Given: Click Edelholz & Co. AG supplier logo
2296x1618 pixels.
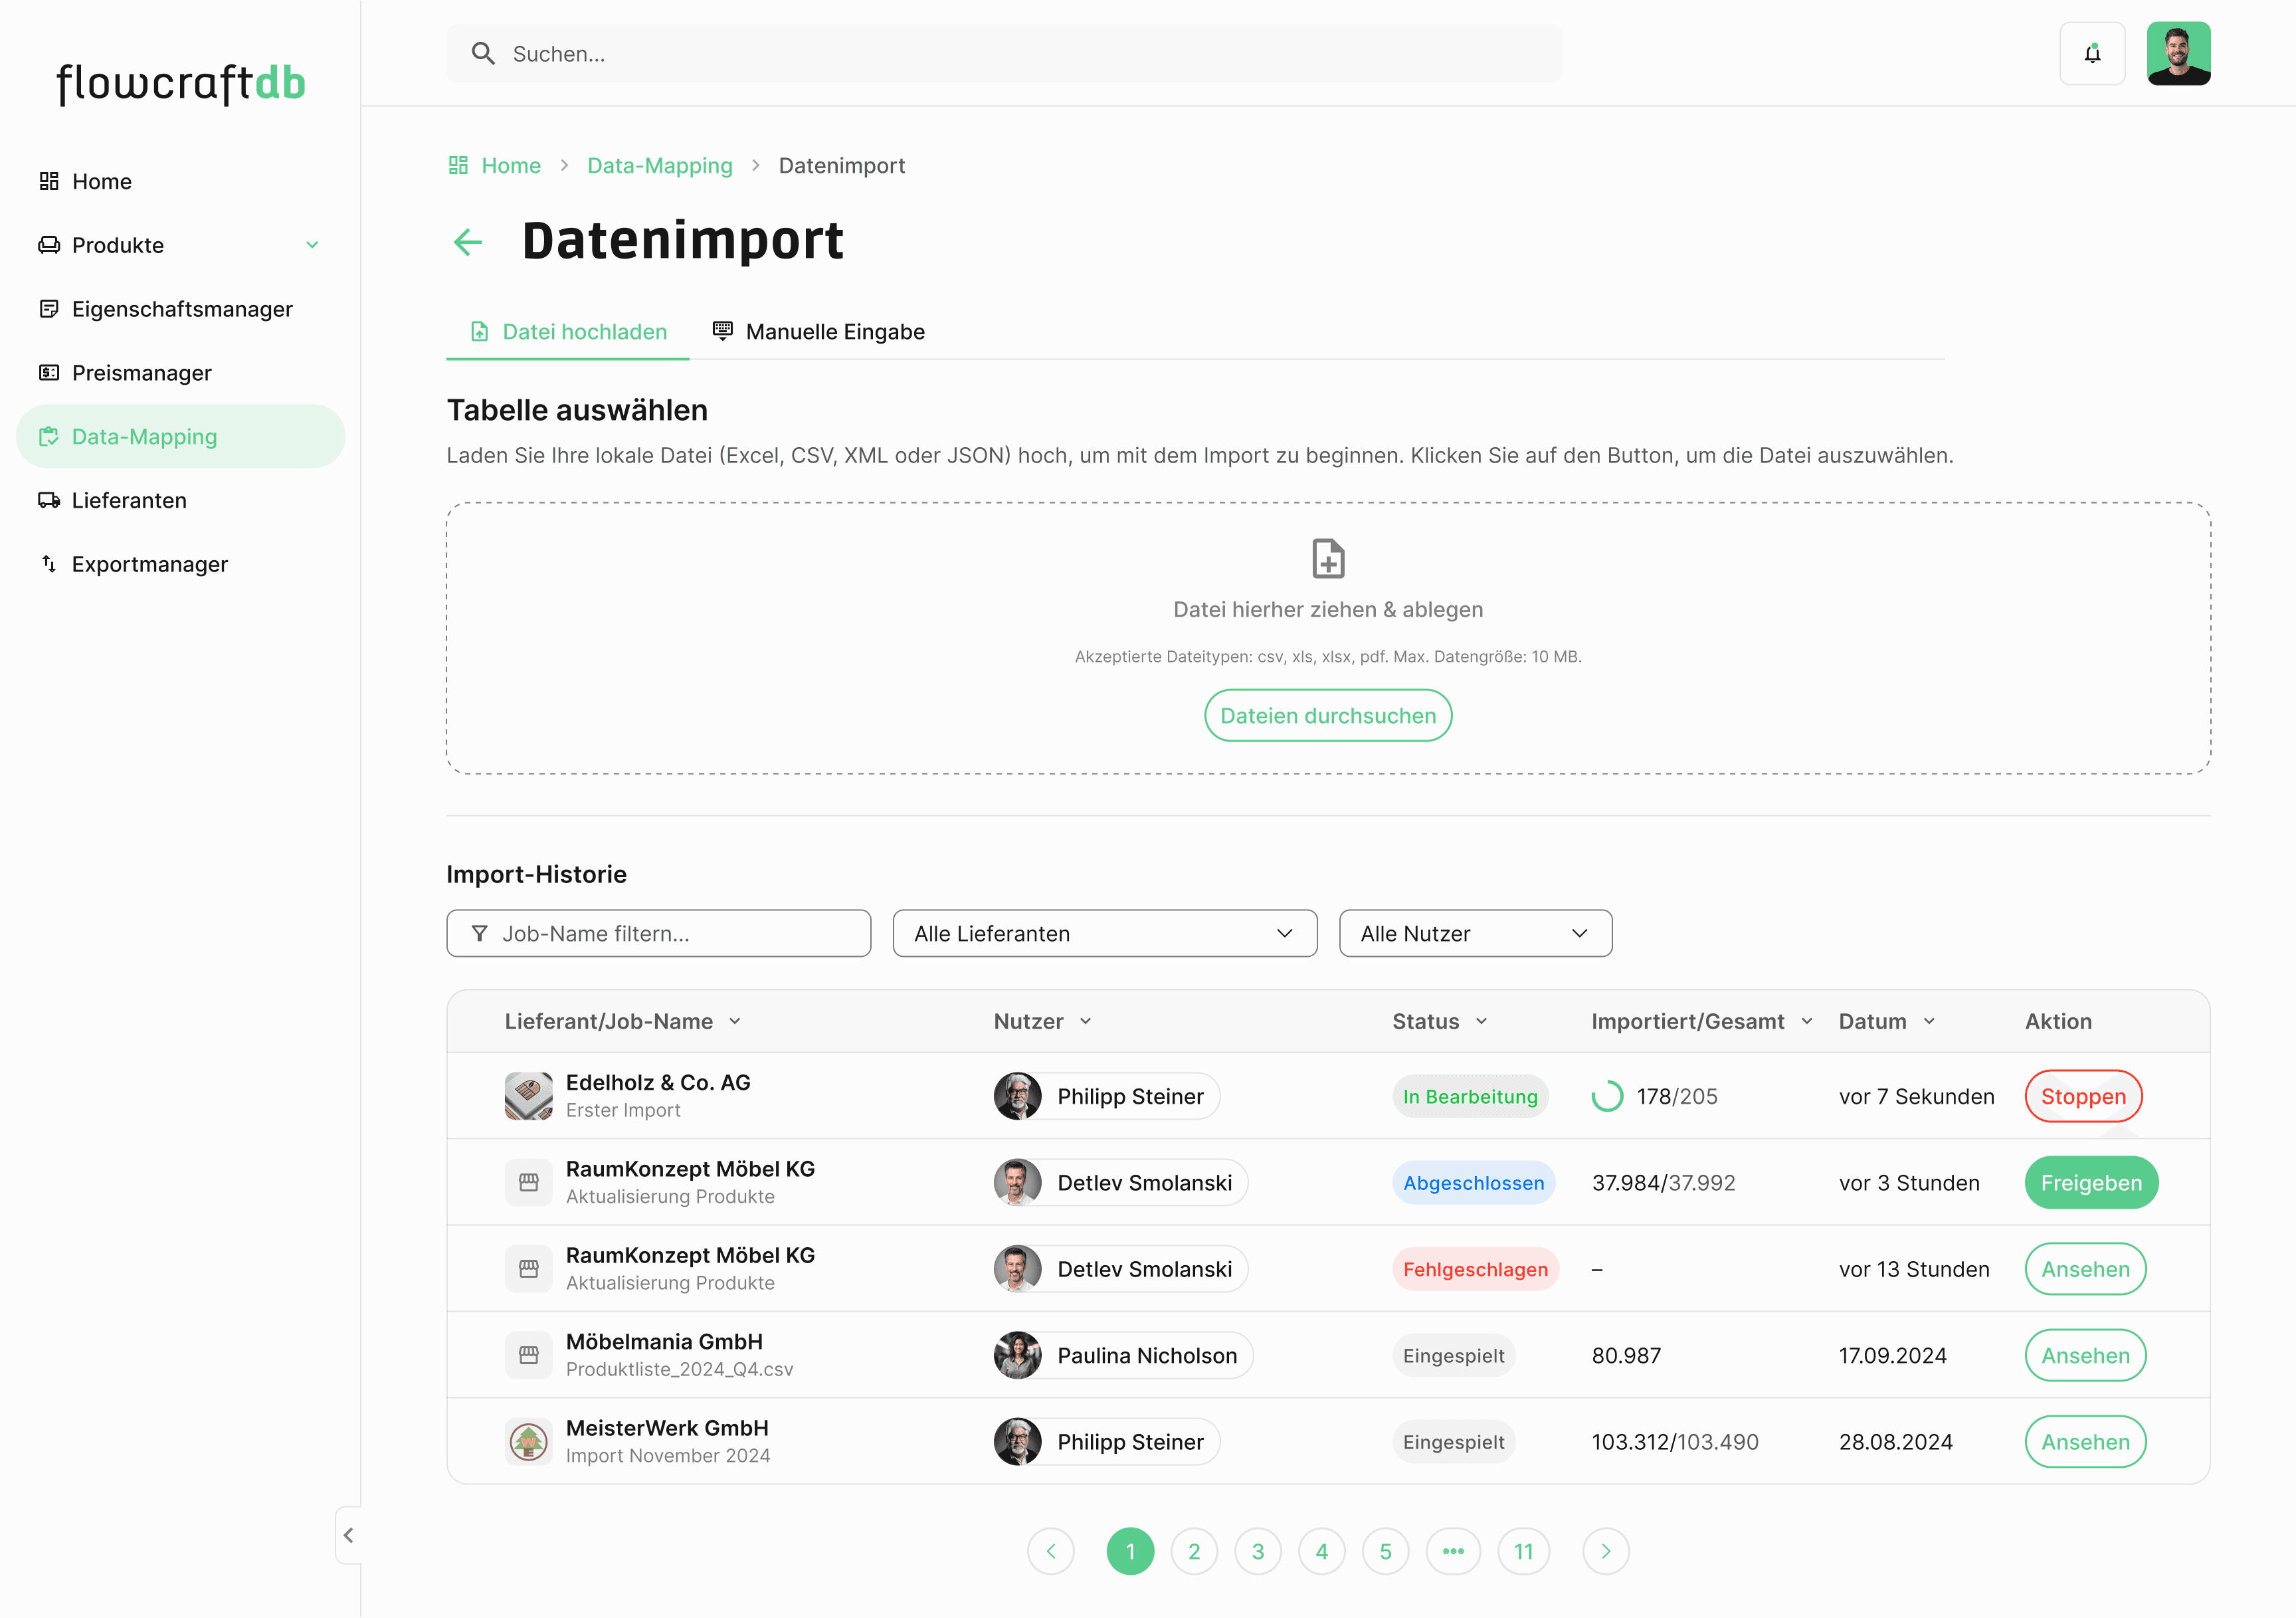Looking at the screenshot, I should point(528,1096).
